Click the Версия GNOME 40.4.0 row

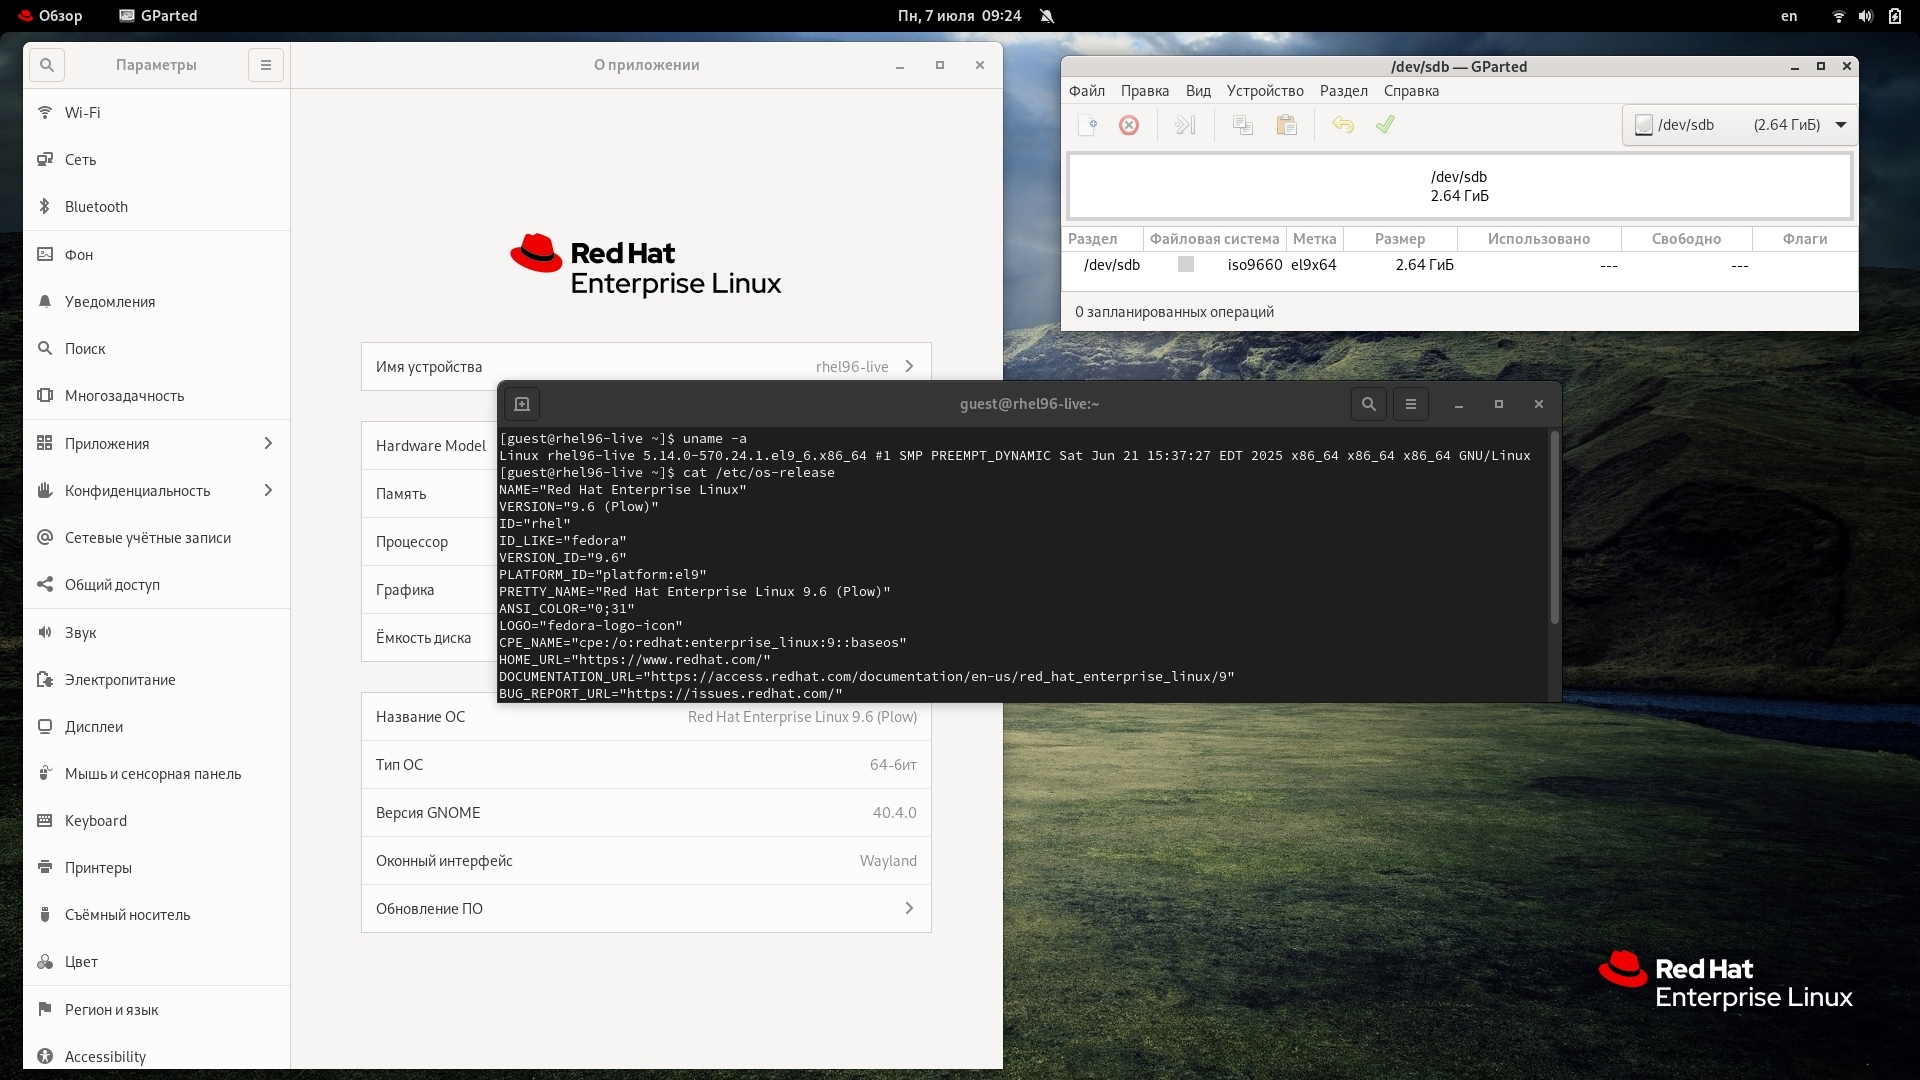[646, 813]
